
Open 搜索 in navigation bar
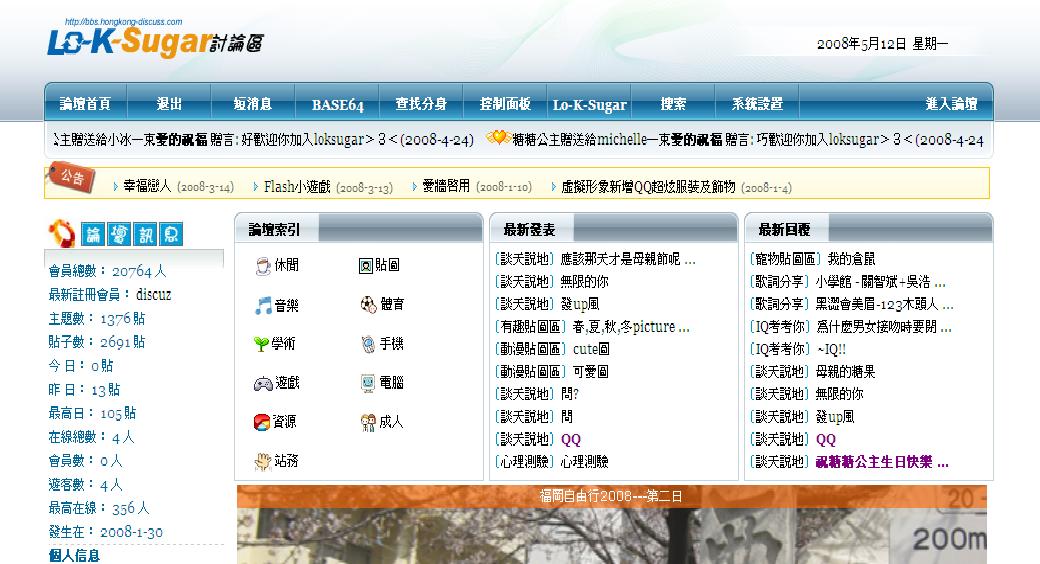(x=673, y=104)
